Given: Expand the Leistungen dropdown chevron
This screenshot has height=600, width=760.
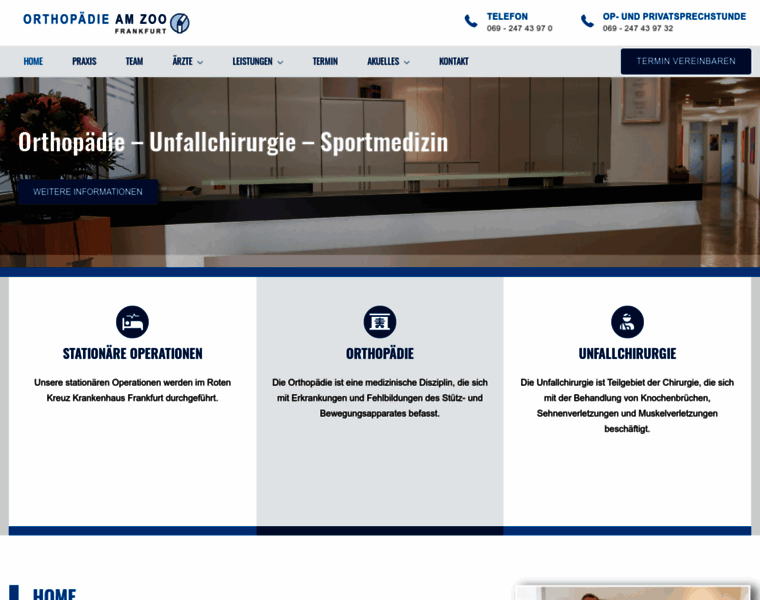Looking at the screenshot, I should (280, 62).
